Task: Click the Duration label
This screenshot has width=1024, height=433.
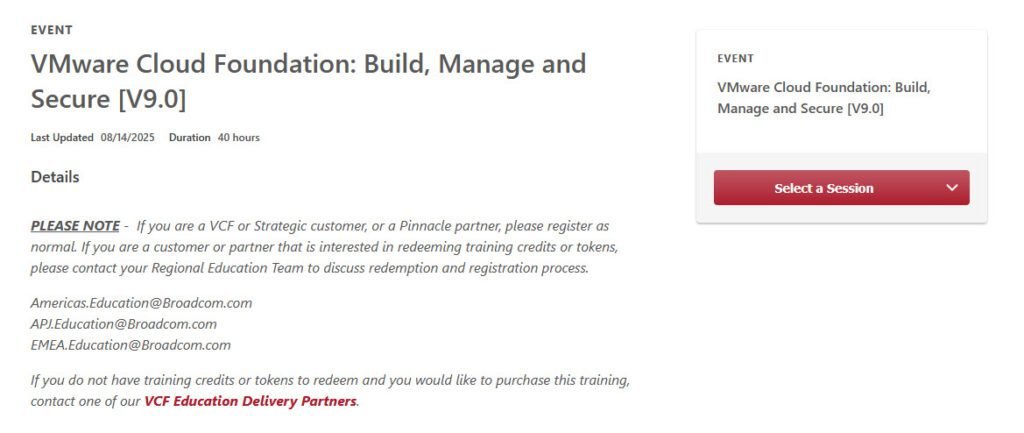Action: (x=190, y=137)
